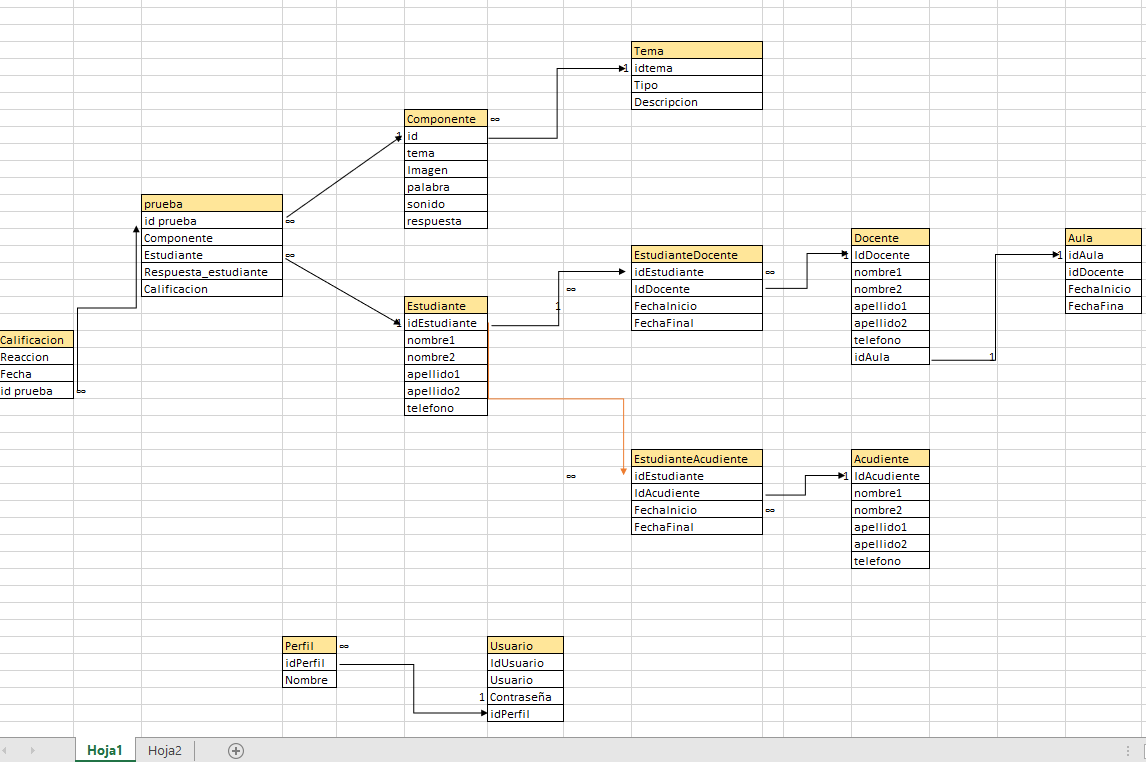Click the IdAcudiente cell in Acudiente table
Viewport: 1146px width, 762px height.
tap(890, 476)
